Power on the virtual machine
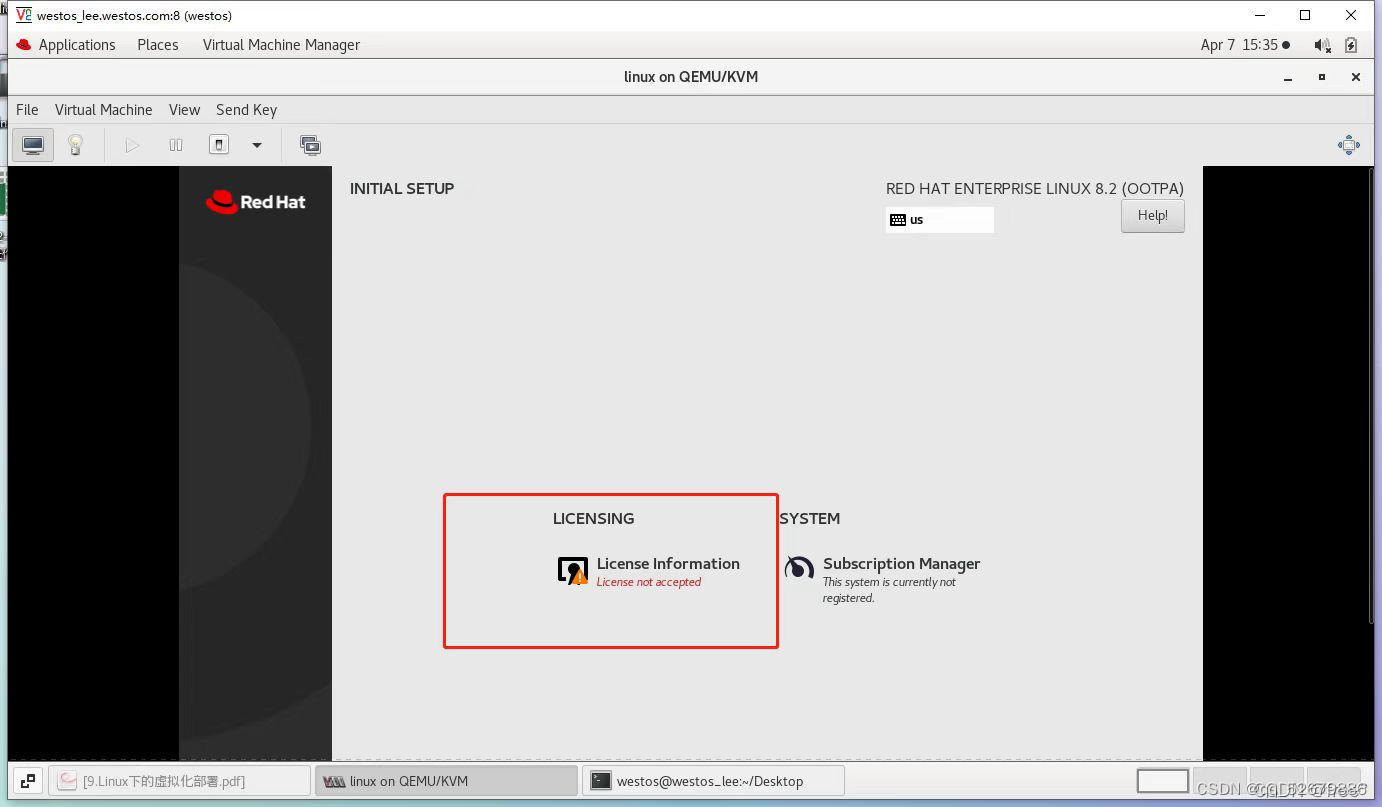Screen dimensions: 1382x807 tap(132, 145)
